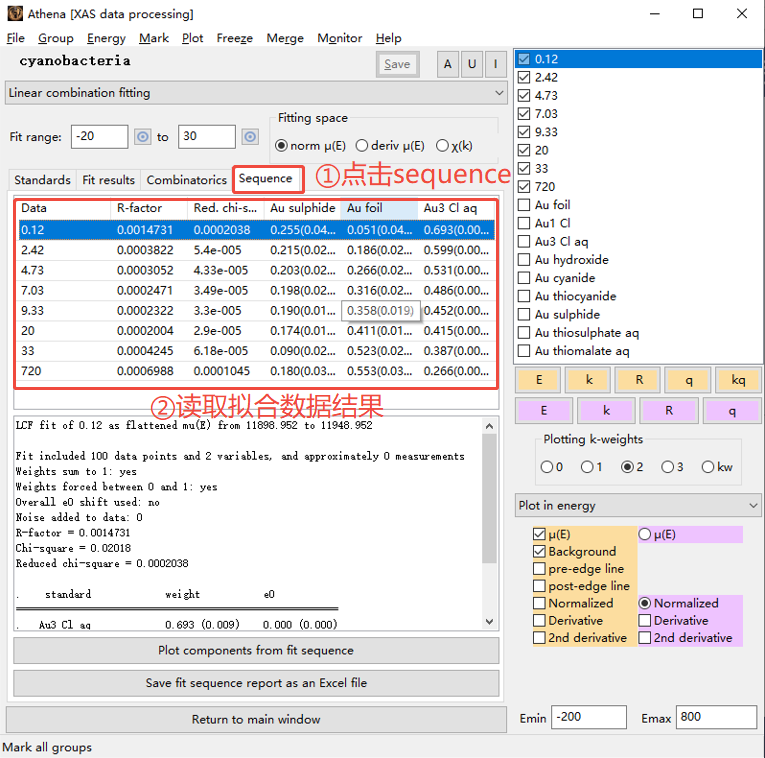Image resolution: width=765 pixels, height=758 pixels.
Task: Select the 9.33 row in sequence table
Action: tap(257, 311)
